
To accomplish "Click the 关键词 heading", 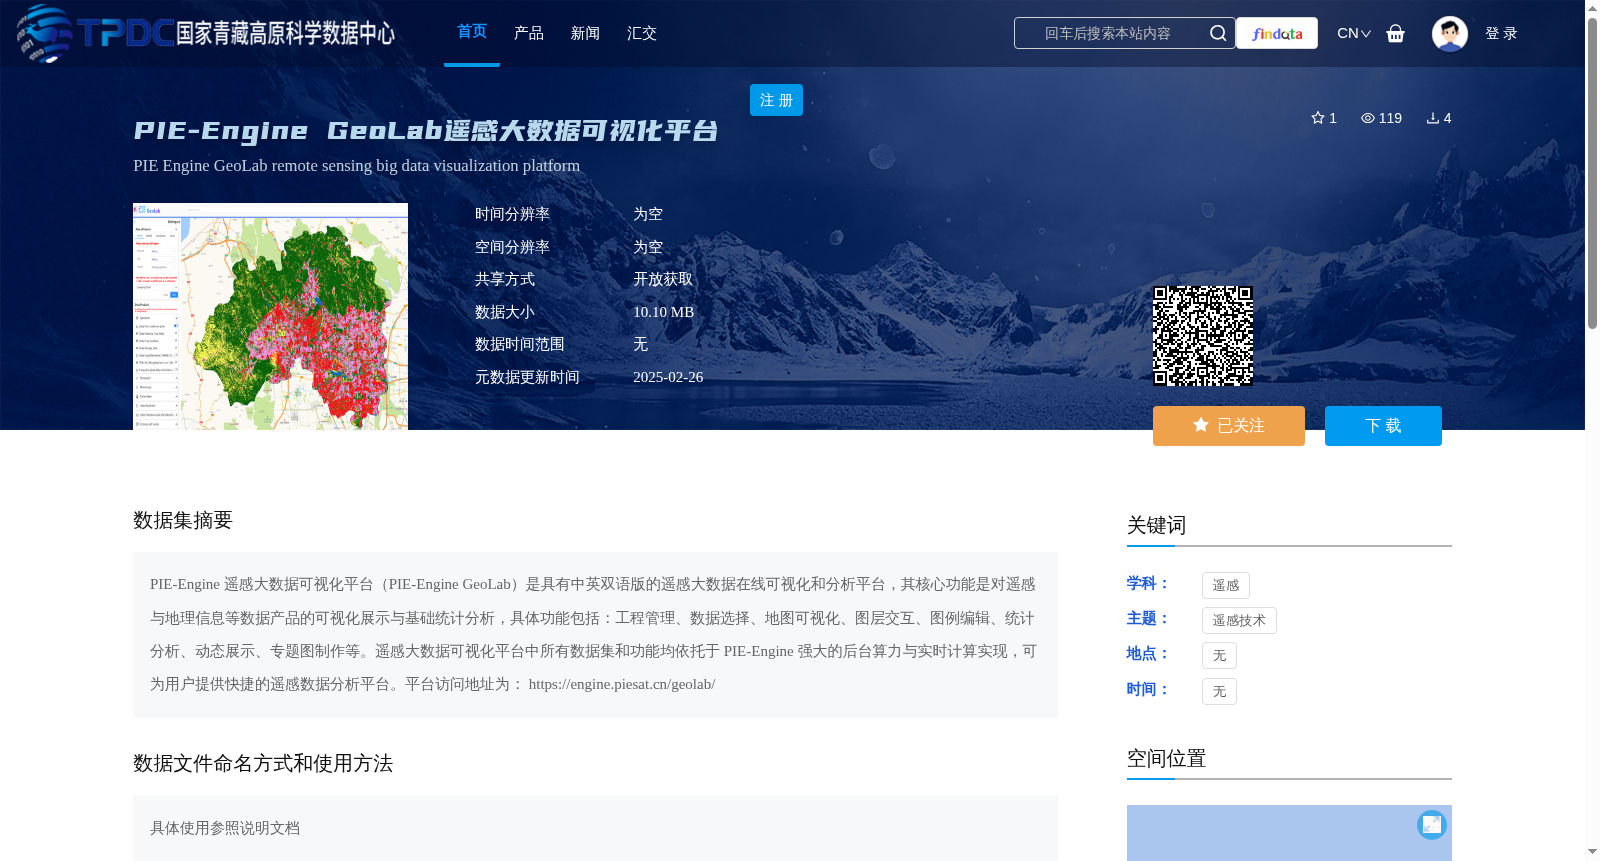I will point(1156,526).
